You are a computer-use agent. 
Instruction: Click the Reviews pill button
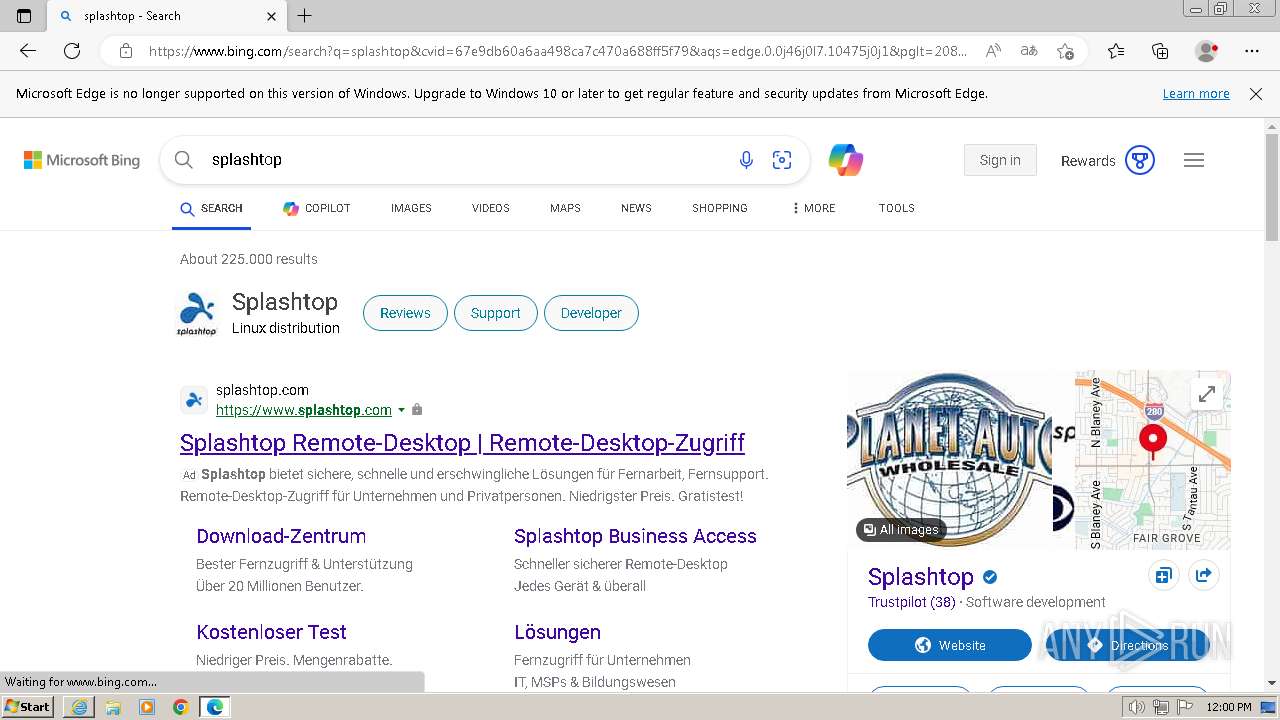pyautogui.click(x=405, y=313)
